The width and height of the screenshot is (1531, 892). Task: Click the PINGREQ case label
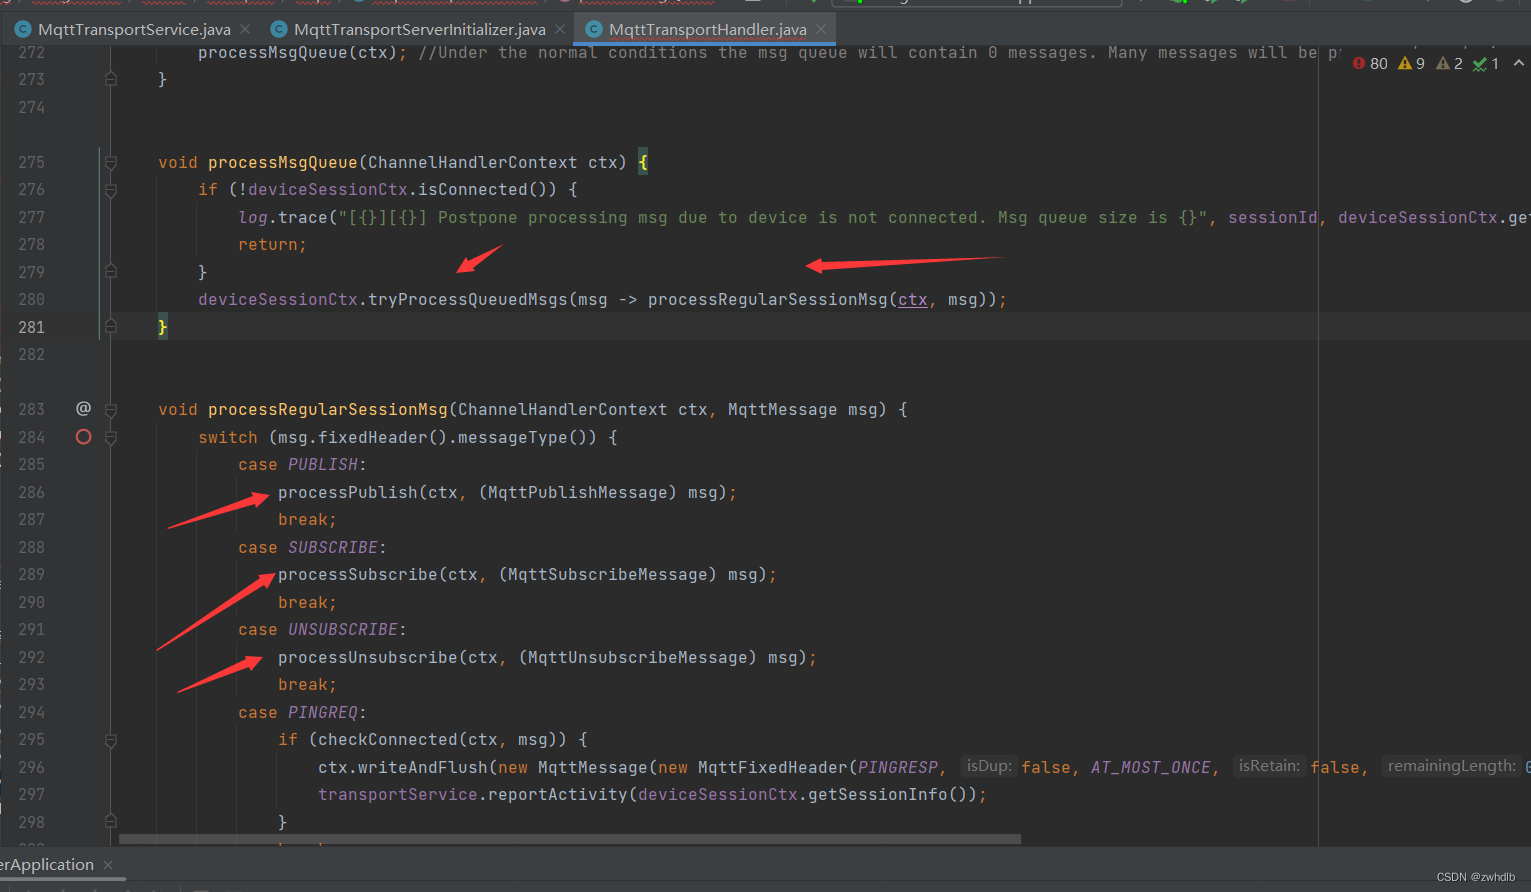(323, 713)
